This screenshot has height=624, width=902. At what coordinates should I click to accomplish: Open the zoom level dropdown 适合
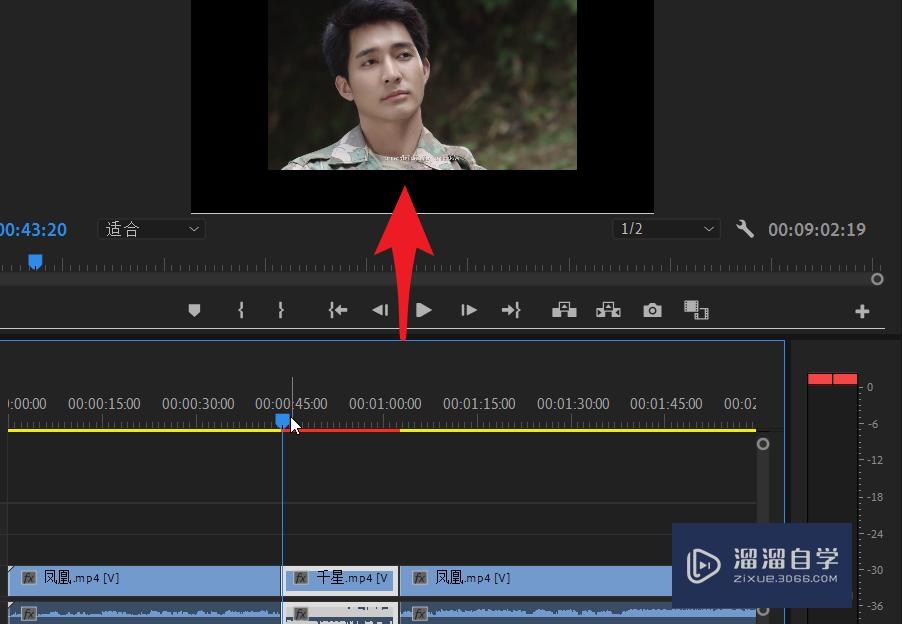[x=152, y=229]
